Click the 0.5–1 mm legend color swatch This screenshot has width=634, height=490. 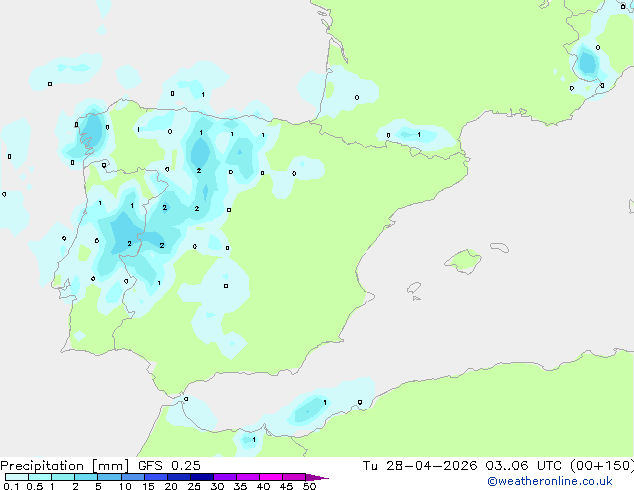click(x=40, y=477)
